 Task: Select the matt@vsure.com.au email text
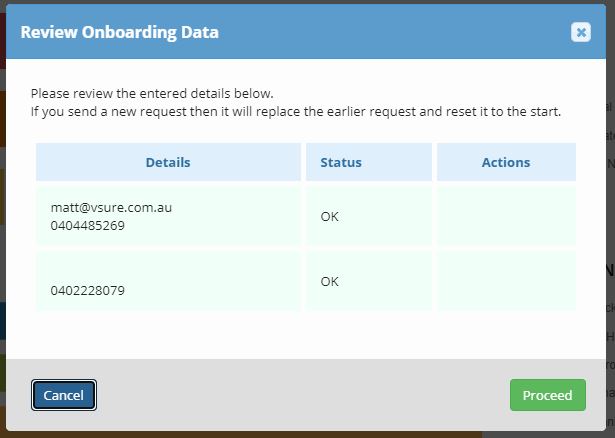pyautogui.click(x=111, y=208)
